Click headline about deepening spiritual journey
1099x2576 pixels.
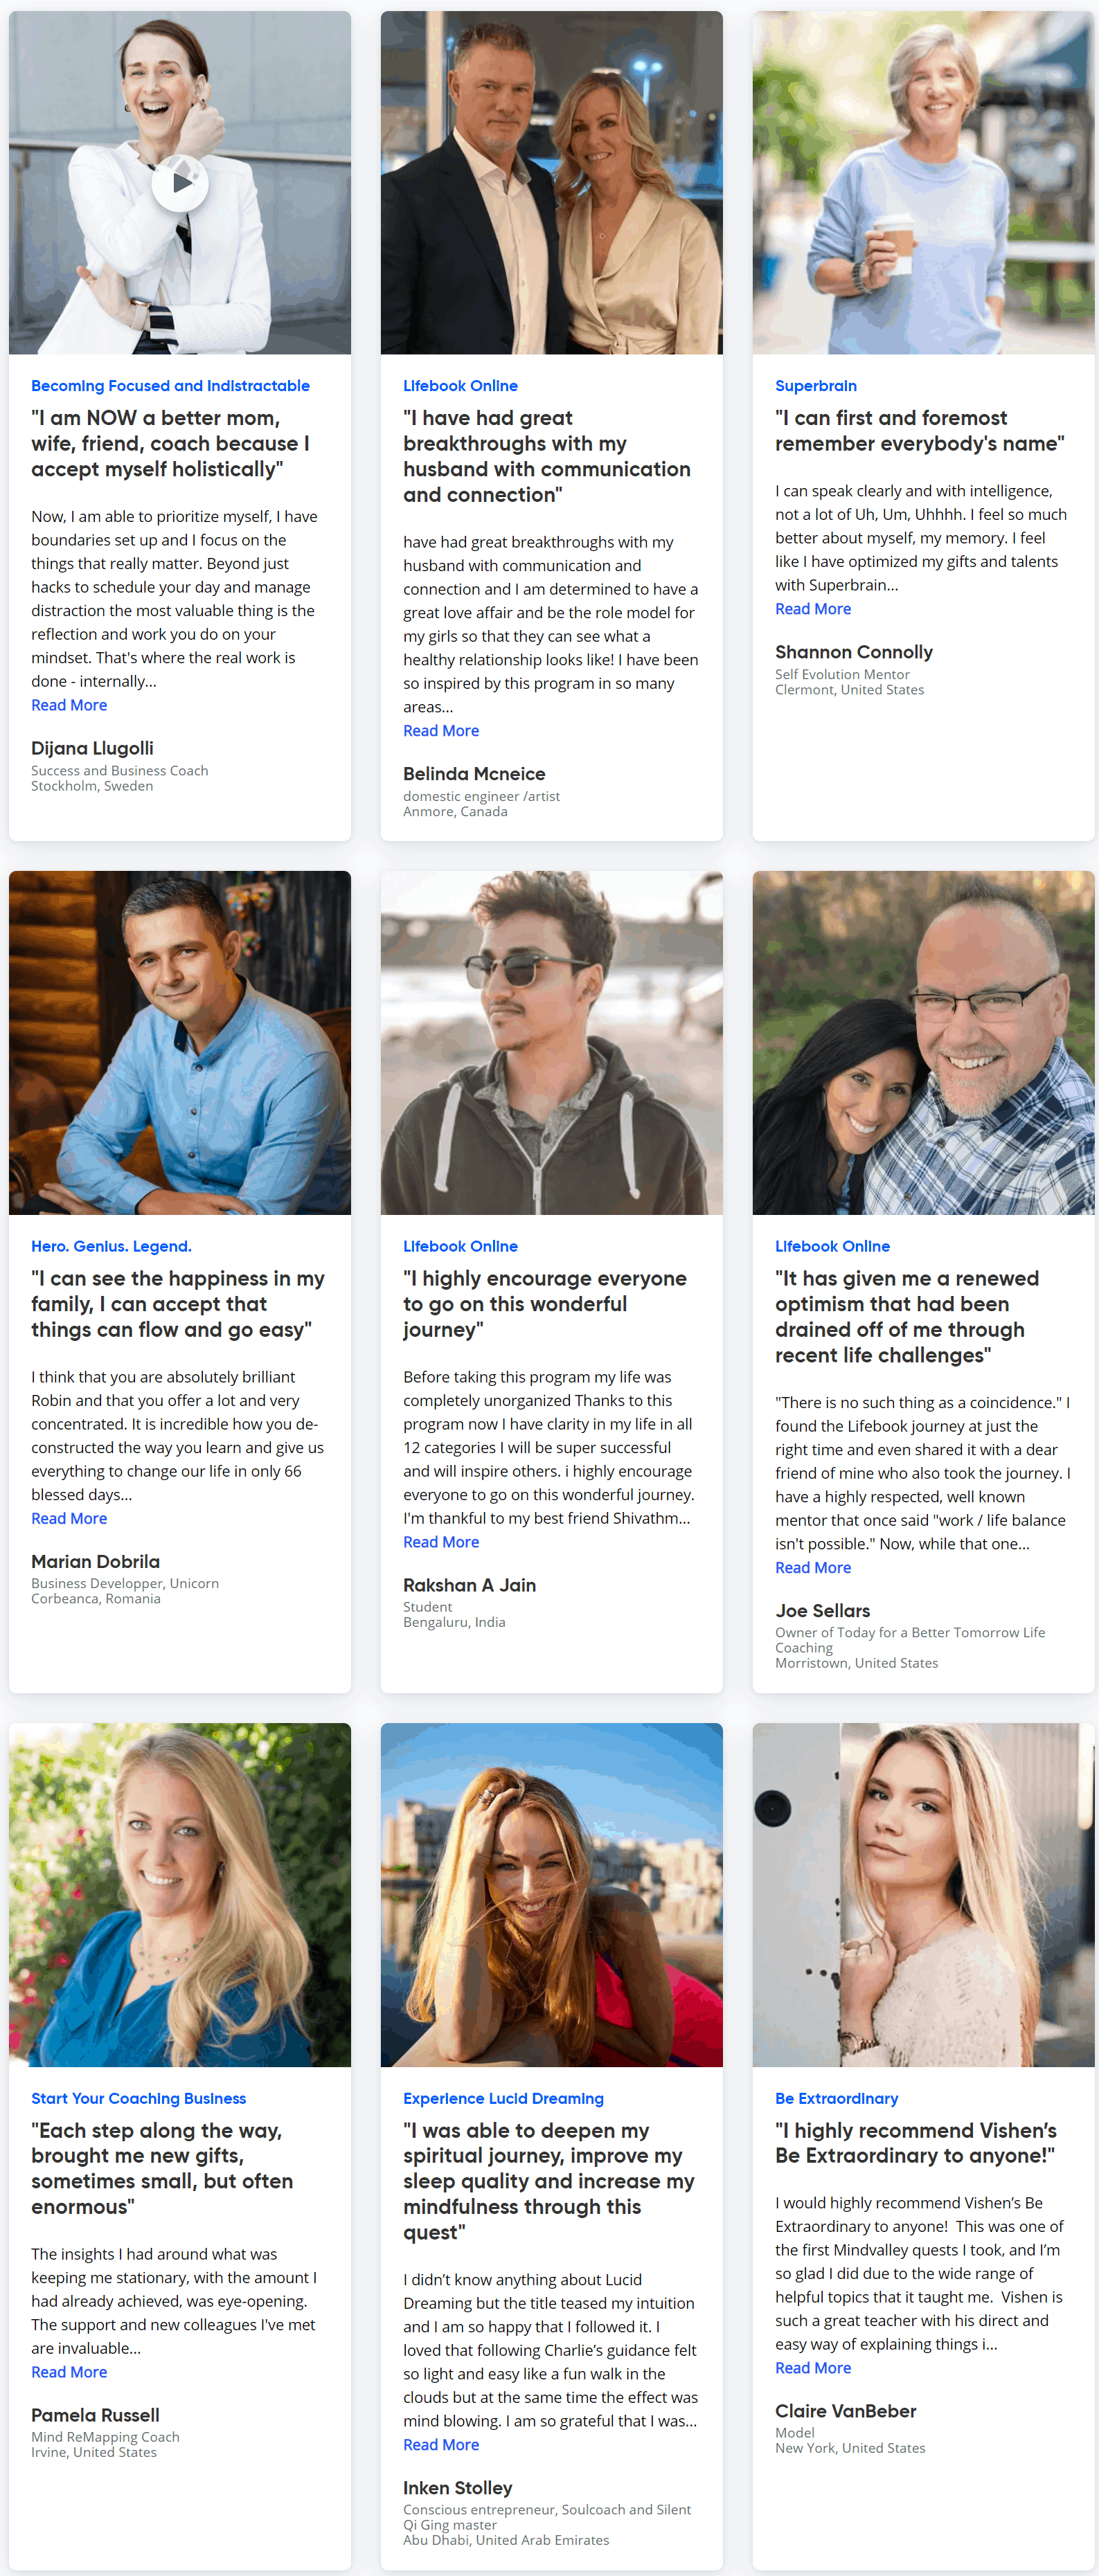point(549,2182)
